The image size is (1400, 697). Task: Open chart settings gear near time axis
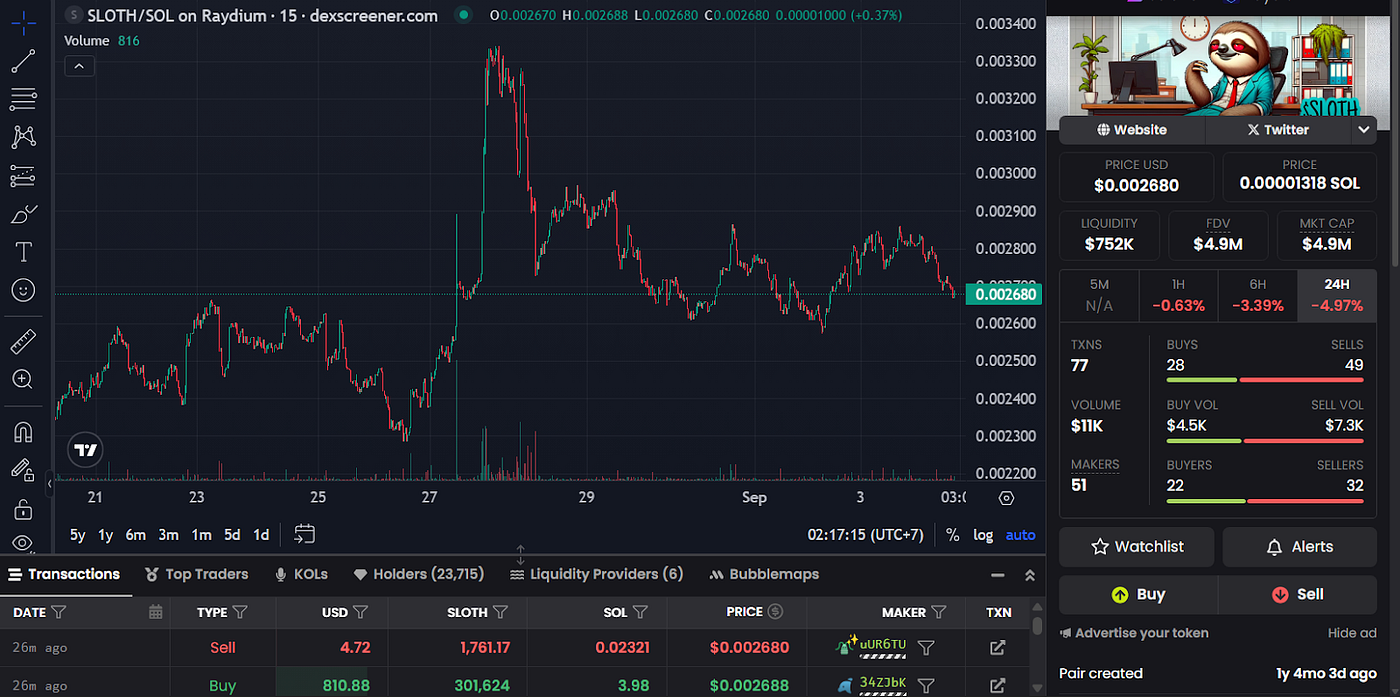tap(1007, 498)
